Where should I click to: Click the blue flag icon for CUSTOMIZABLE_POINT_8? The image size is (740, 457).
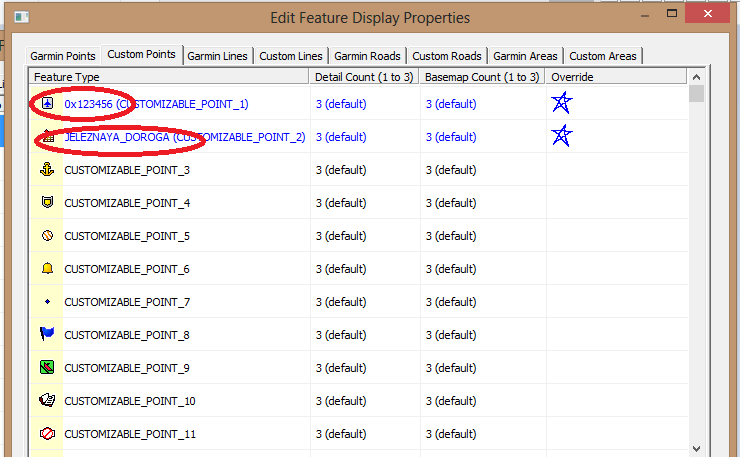click(x=46, y=335)
